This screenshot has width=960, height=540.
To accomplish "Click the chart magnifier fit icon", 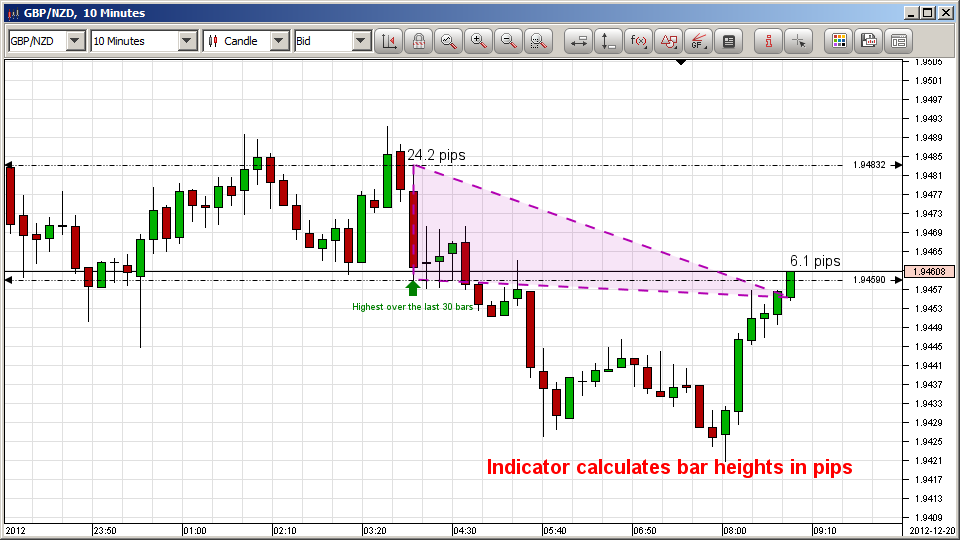I will coord(449,41).
